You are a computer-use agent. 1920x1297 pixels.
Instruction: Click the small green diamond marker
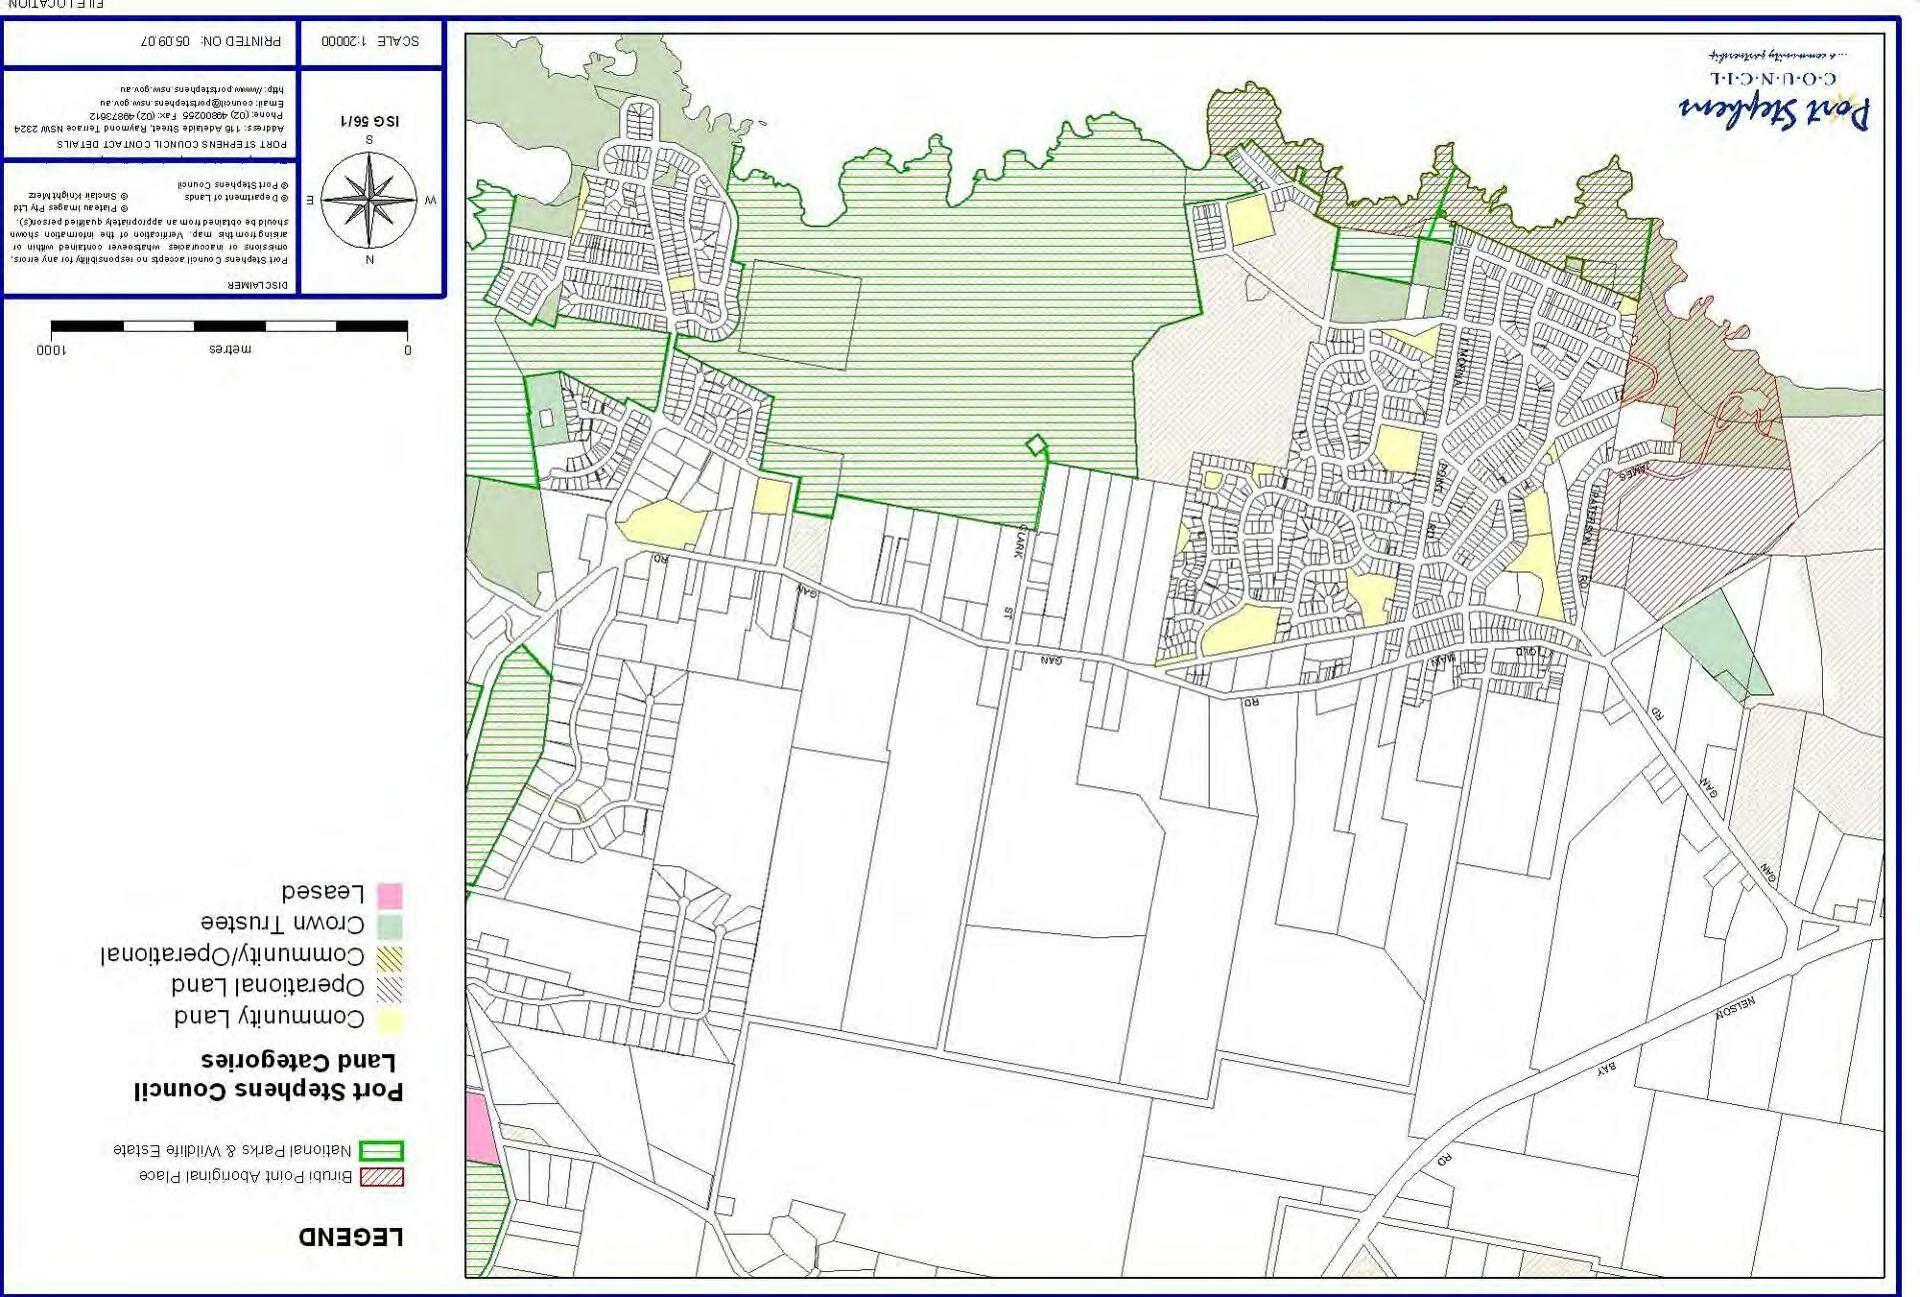pos(1036,444)
